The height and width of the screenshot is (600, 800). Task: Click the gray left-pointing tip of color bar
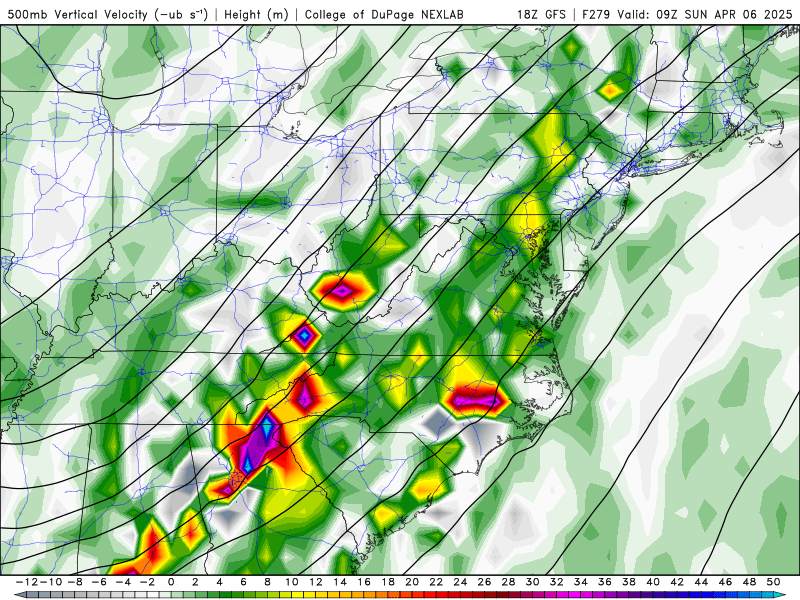pos(19,595)
